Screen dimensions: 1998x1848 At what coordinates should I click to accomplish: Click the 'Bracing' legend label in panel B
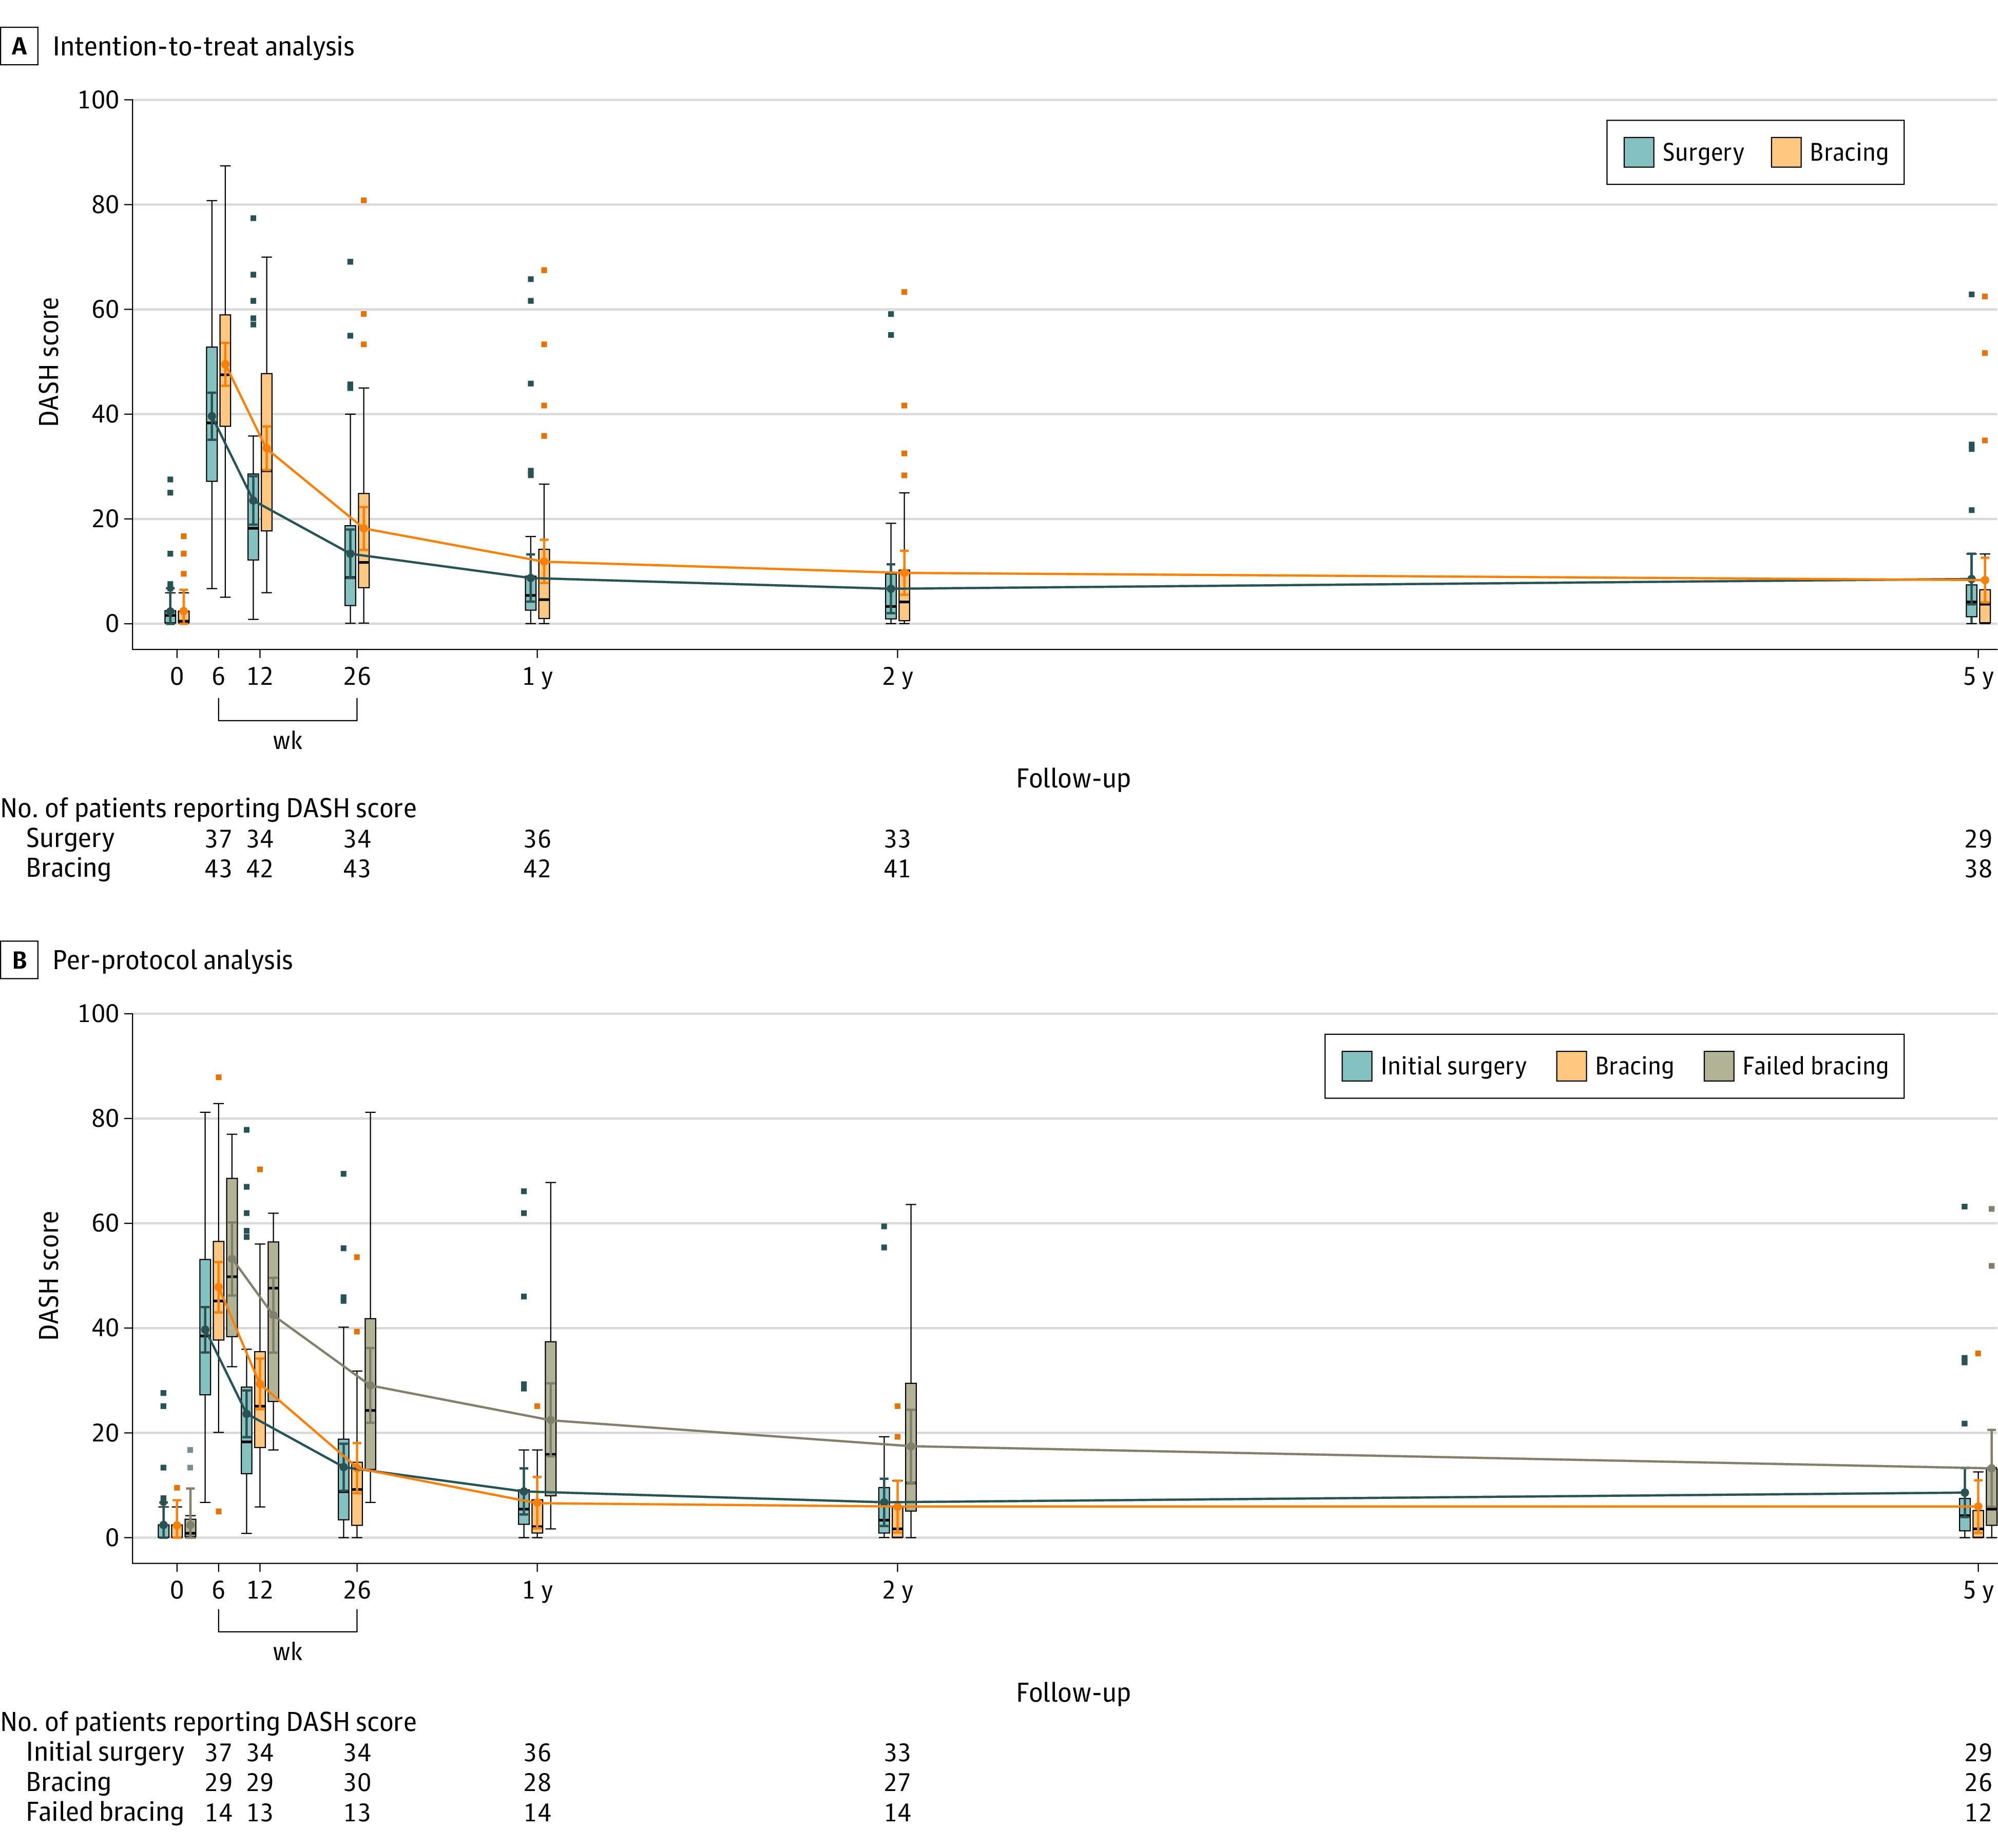pos(1634,1067)
